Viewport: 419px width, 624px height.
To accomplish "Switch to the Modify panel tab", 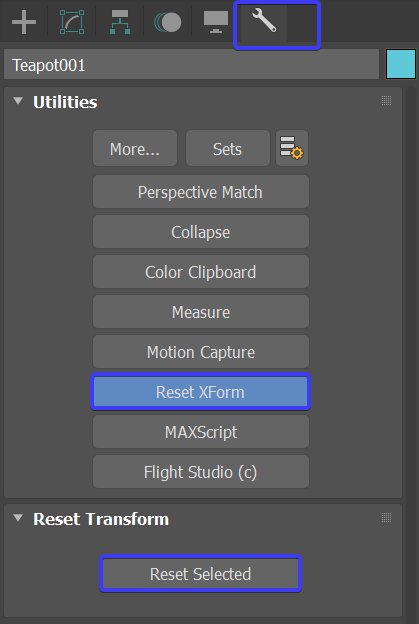I will click(x=72, y=22).
